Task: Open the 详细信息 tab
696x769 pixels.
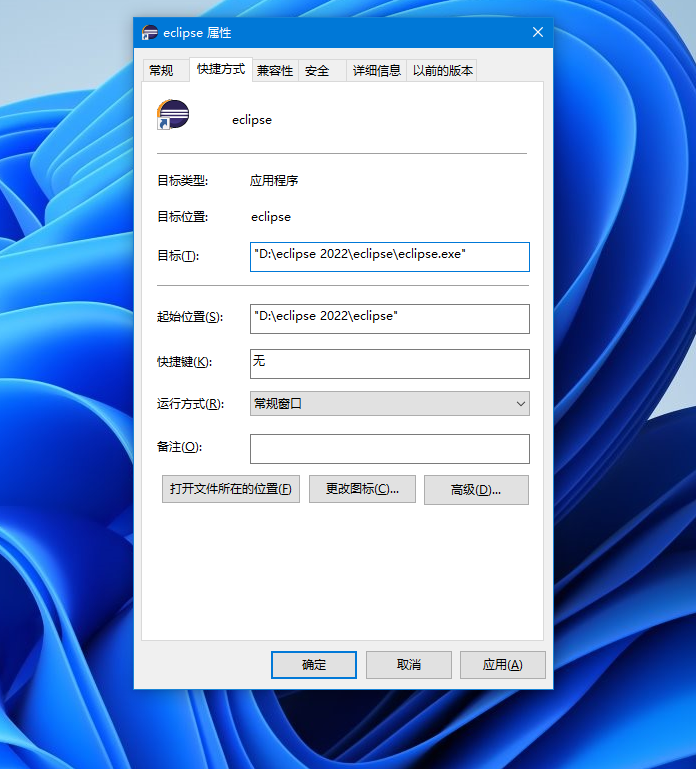Action: 377,71
